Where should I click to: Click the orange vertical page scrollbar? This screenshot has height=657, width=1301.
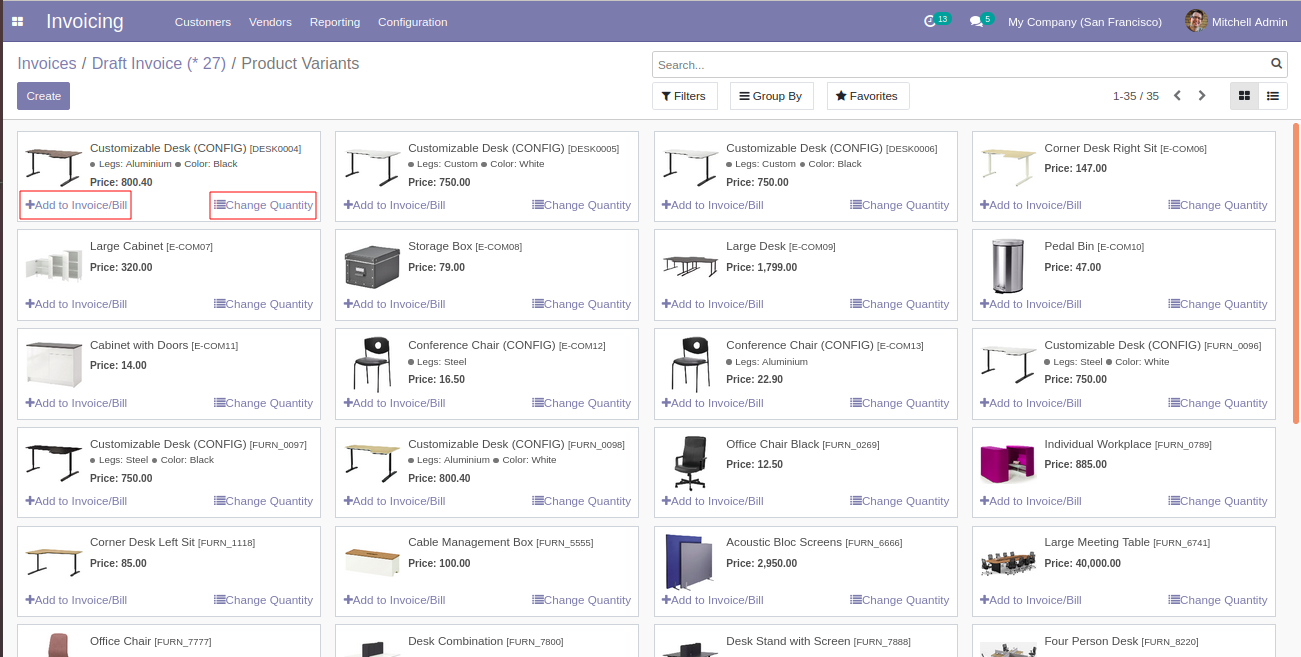pyautogui.click(x=1296, y=273)
